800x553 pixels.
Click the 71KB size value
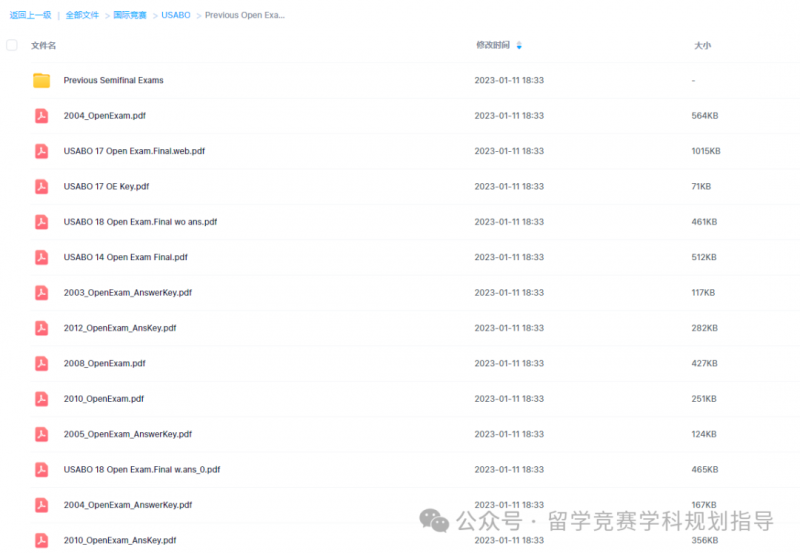[x=701, y=187]
